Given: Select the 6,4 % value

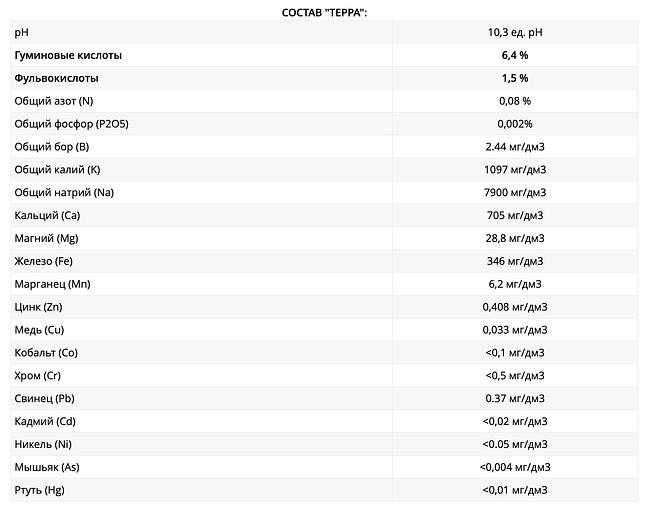Looking at the screenshot, I should [515, 55].
